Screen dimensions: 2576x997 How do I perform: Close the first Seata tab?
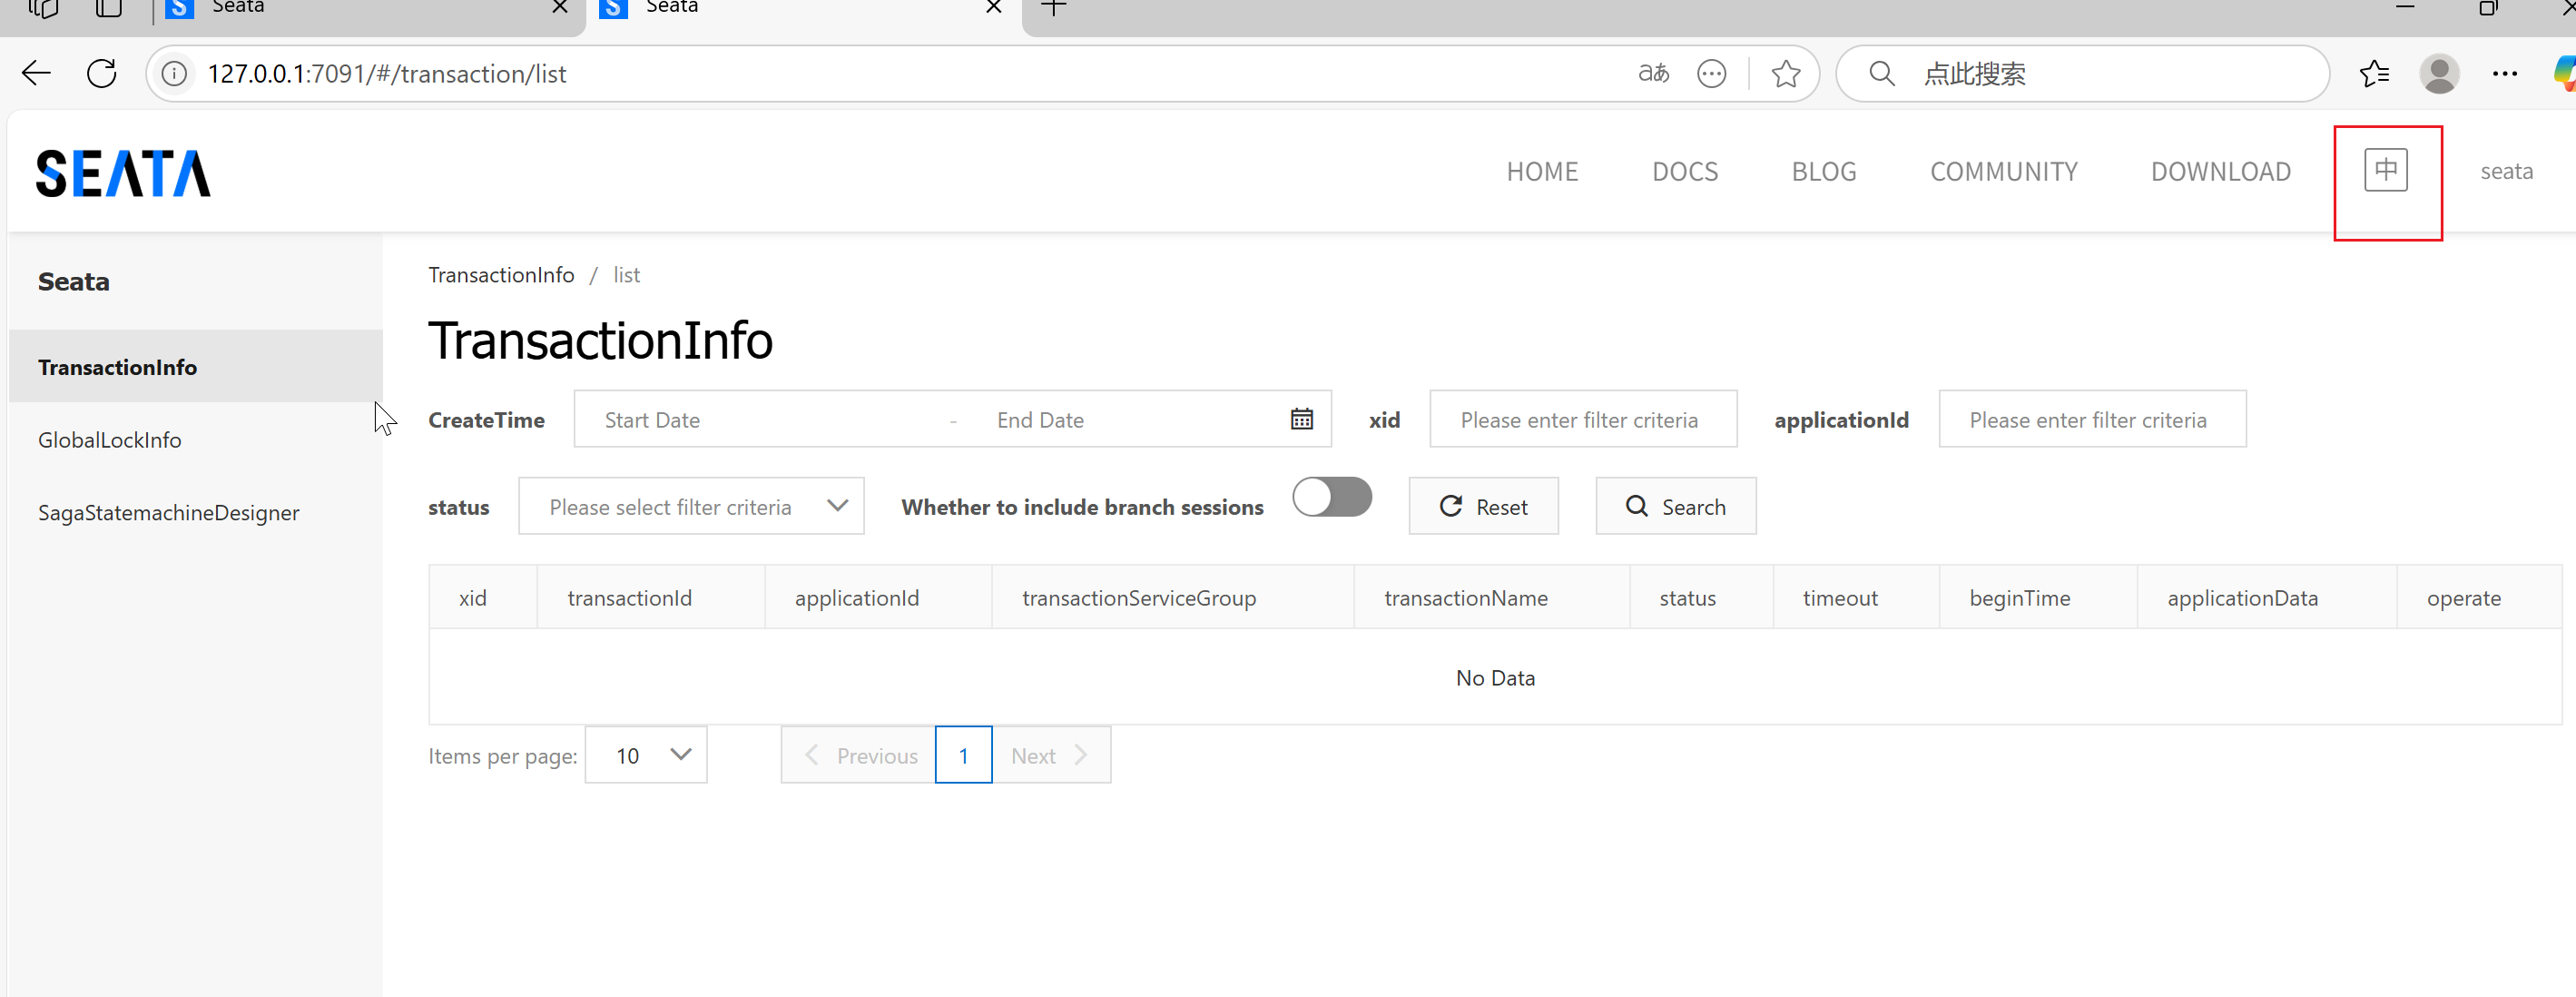coord(560,7)
